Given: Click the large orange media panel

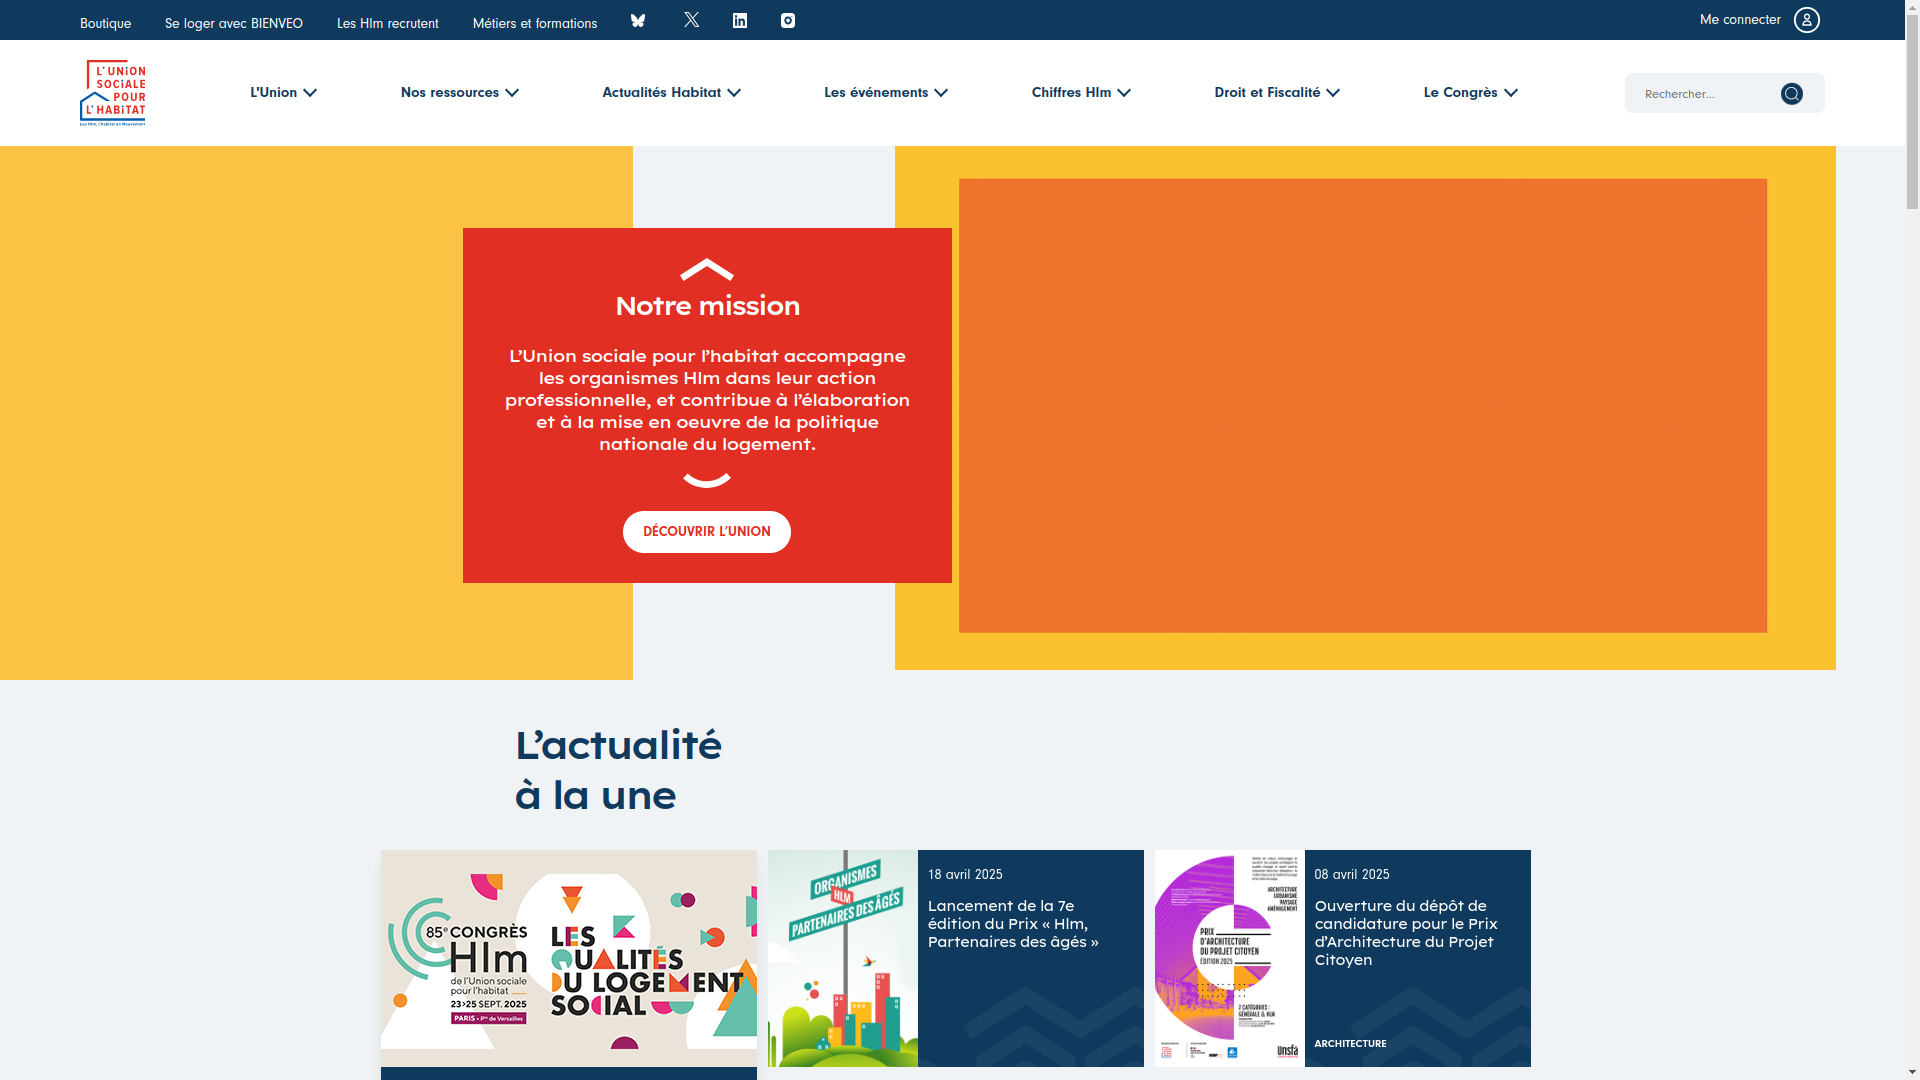Looking at the screenshot, I should pyautogui.click(x=1363, y=406).
